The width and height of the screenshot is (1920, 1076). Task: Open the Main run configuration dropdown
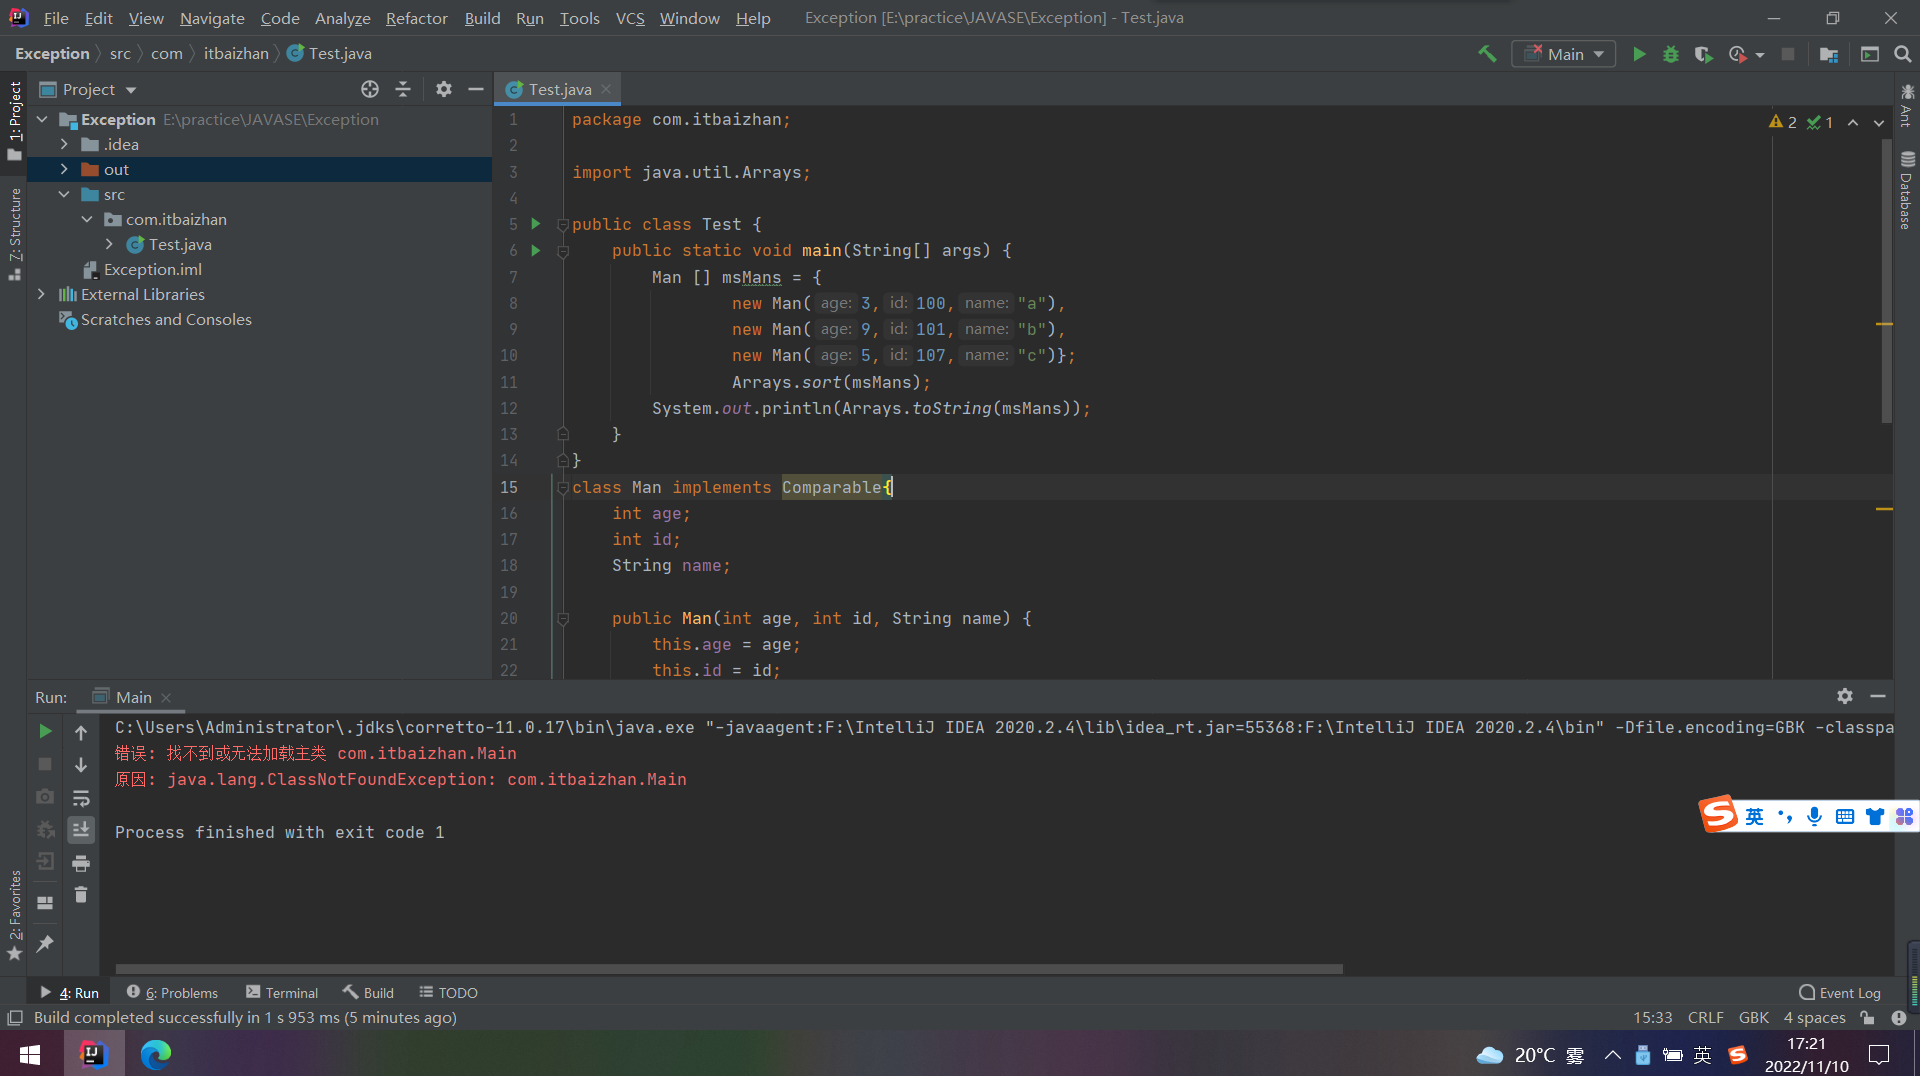pyautogui.click(x=1564, y=54)
